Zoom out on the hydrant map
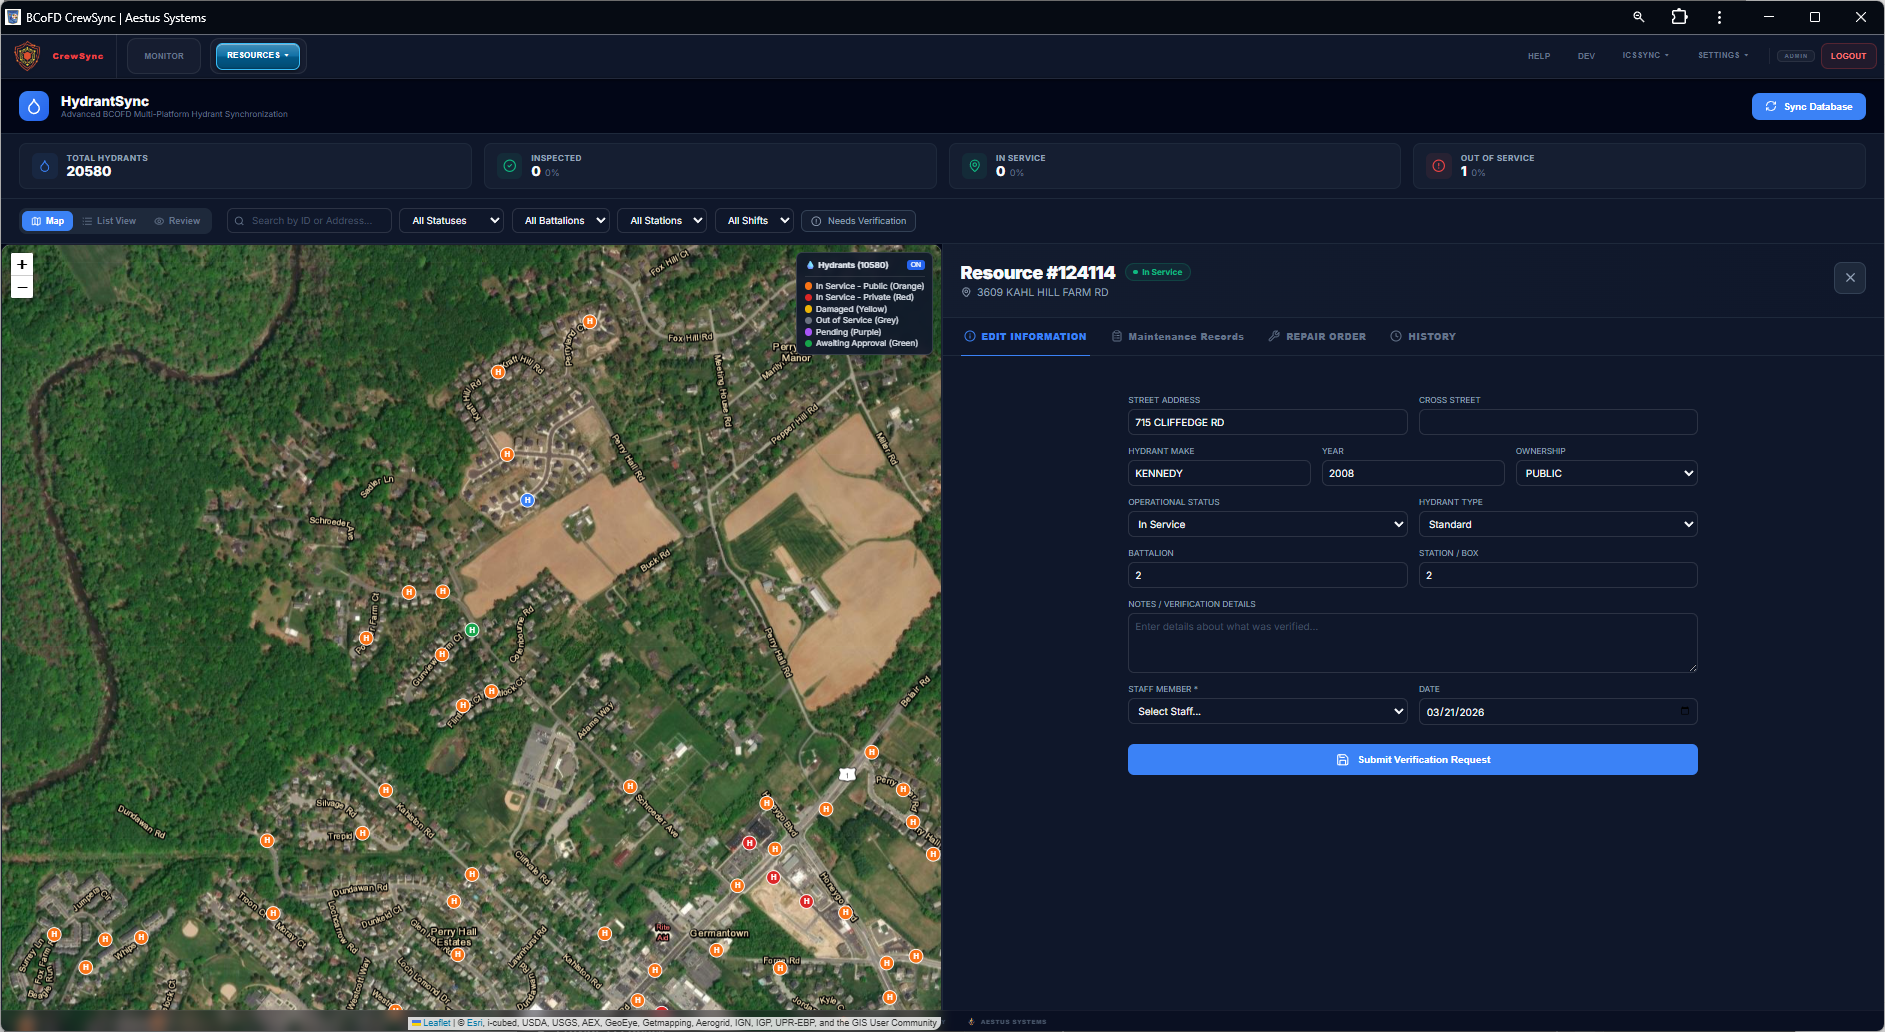Screen dimensions: 1885x1032 (x=22, y=288)
